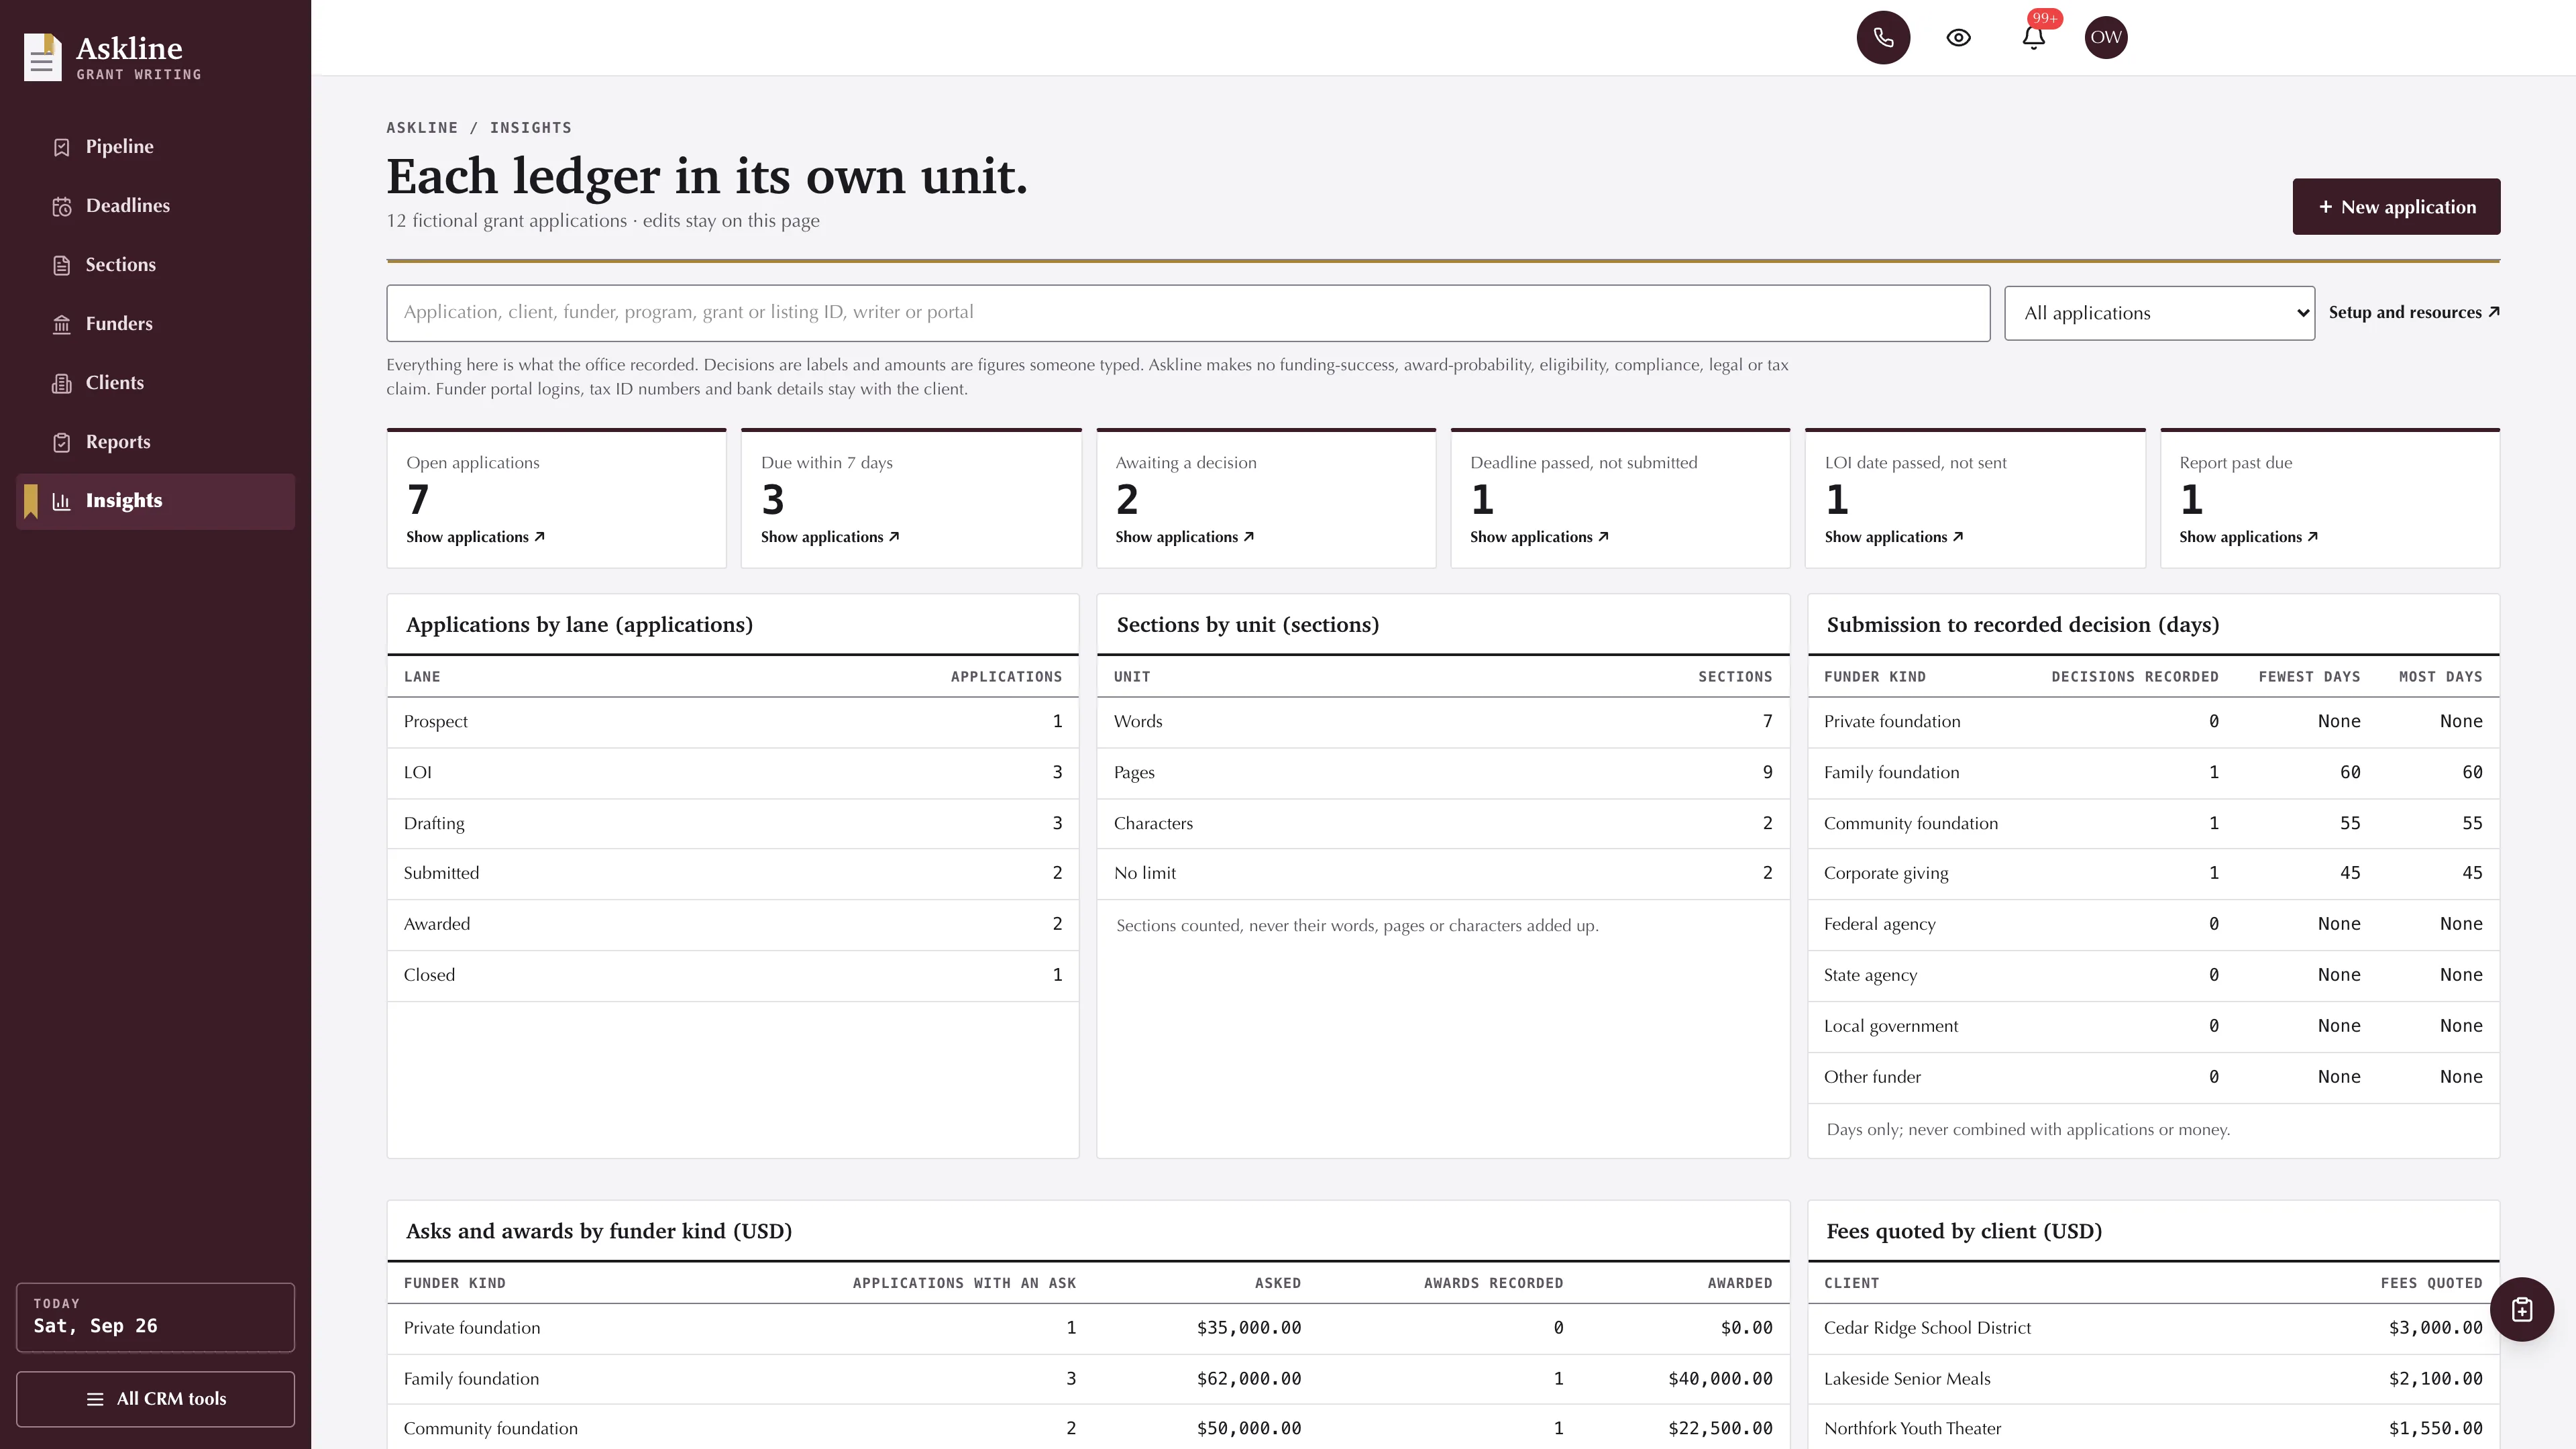2576x1449 pixels.
Task: Click the Federal agency row
Action: (x=2153, y=924)
